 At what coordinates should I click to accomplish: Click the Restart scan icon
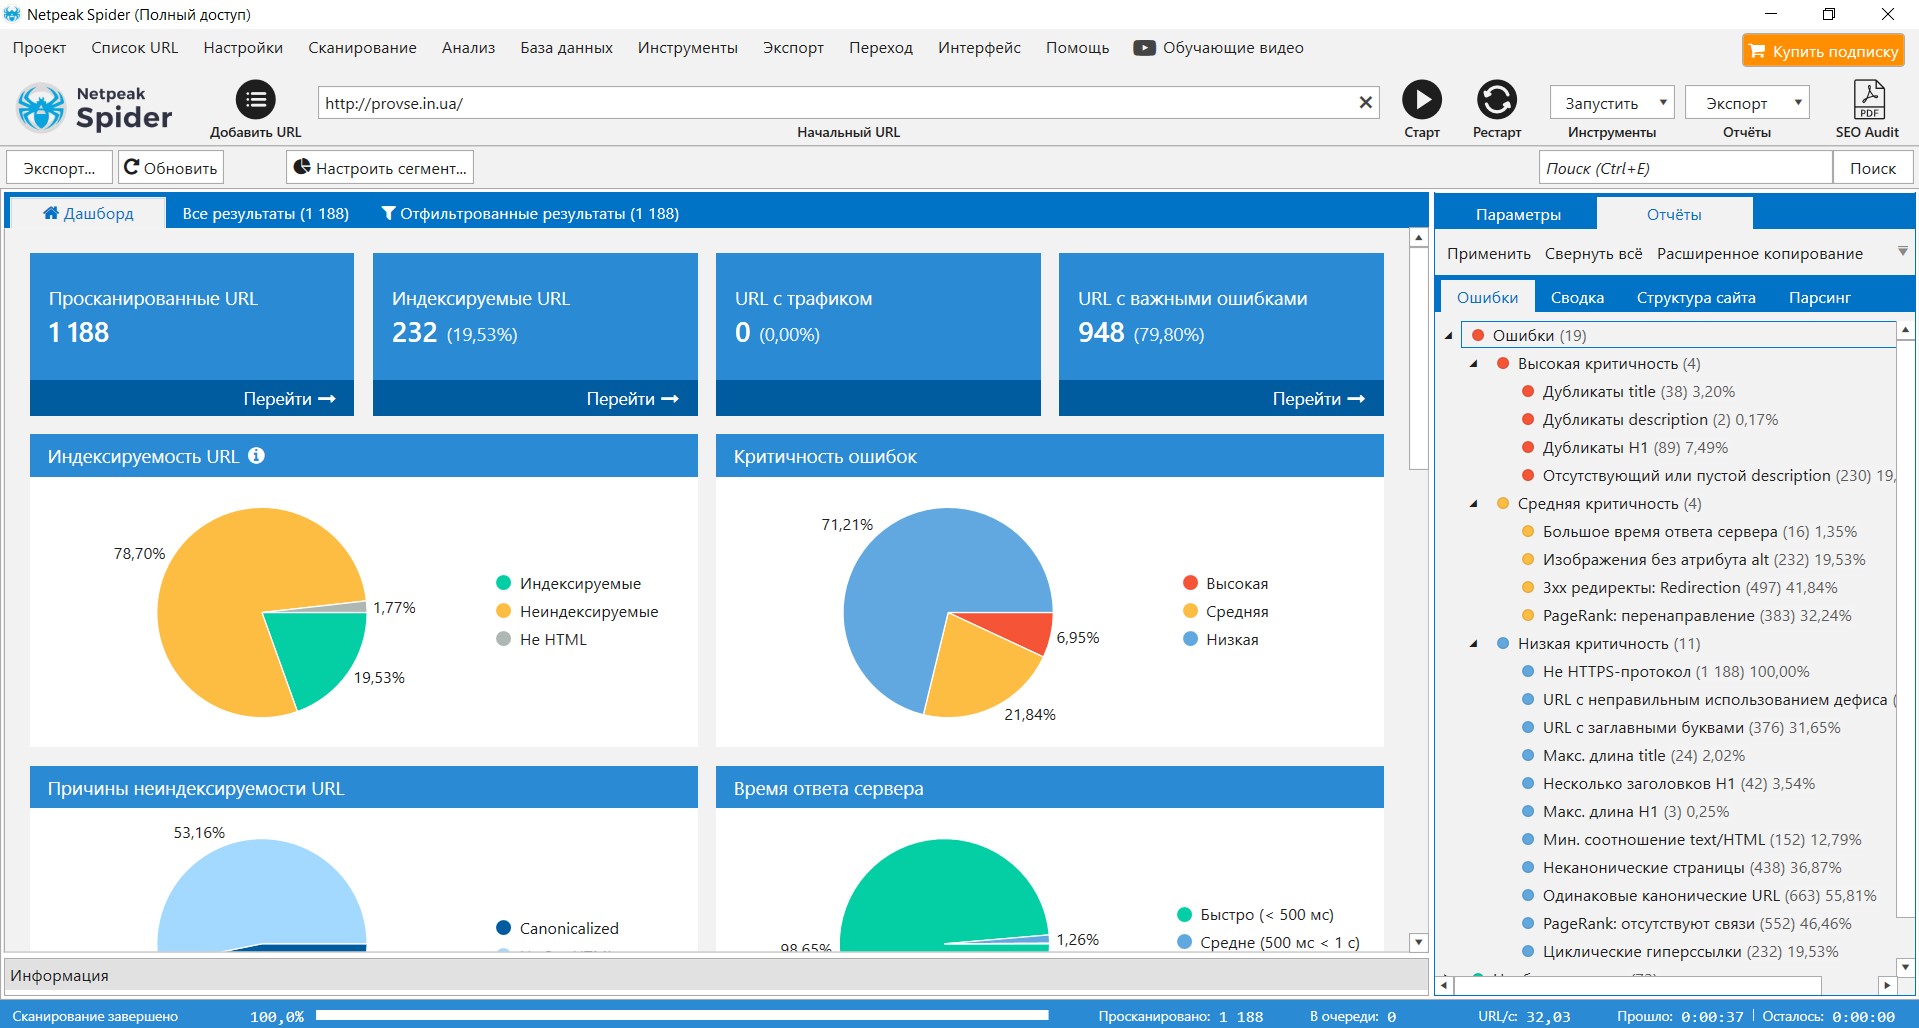click(x=1496, y=100)
